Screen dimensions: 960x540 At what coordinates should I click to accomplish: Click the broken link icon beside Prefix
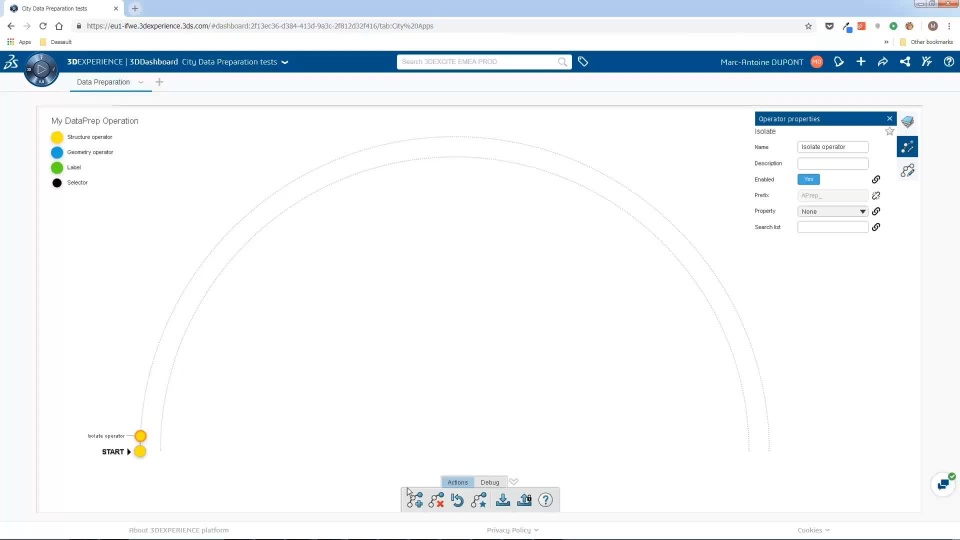click(x=876, y=195)
